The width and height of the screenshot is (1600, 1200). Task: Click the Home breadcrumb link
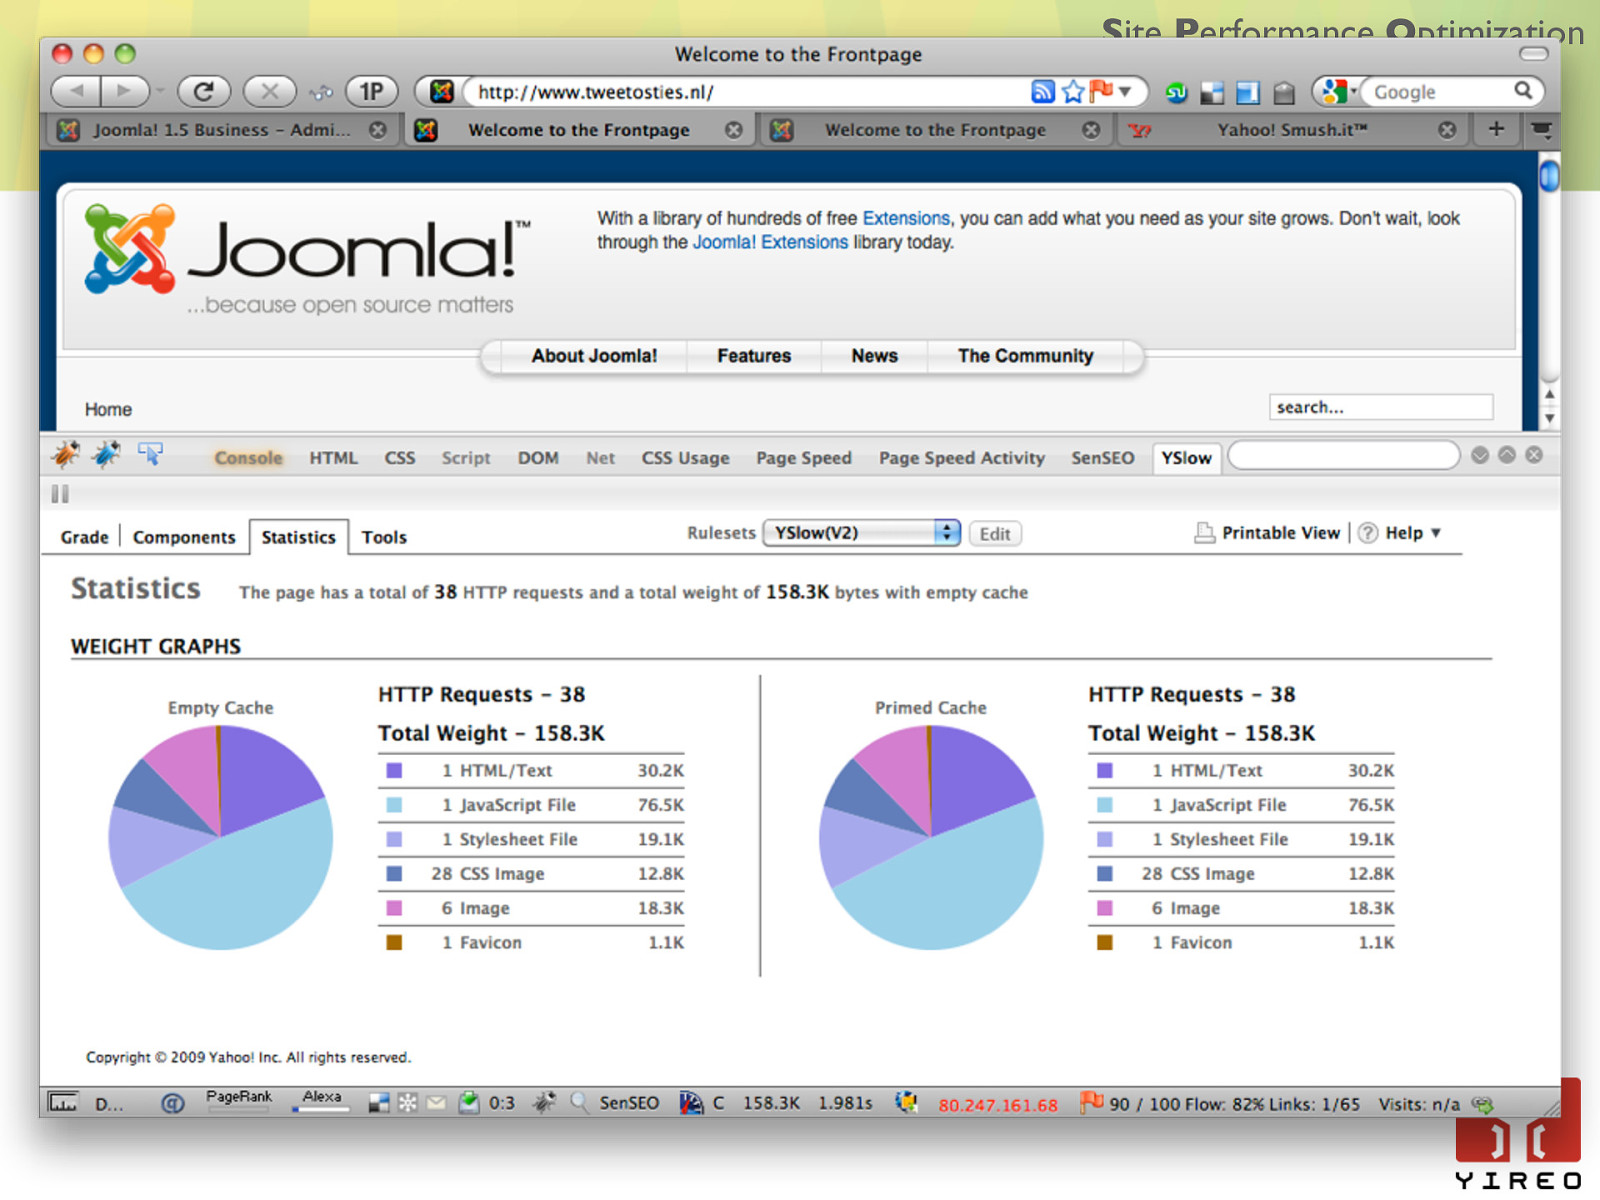click(x=108, y=410)
